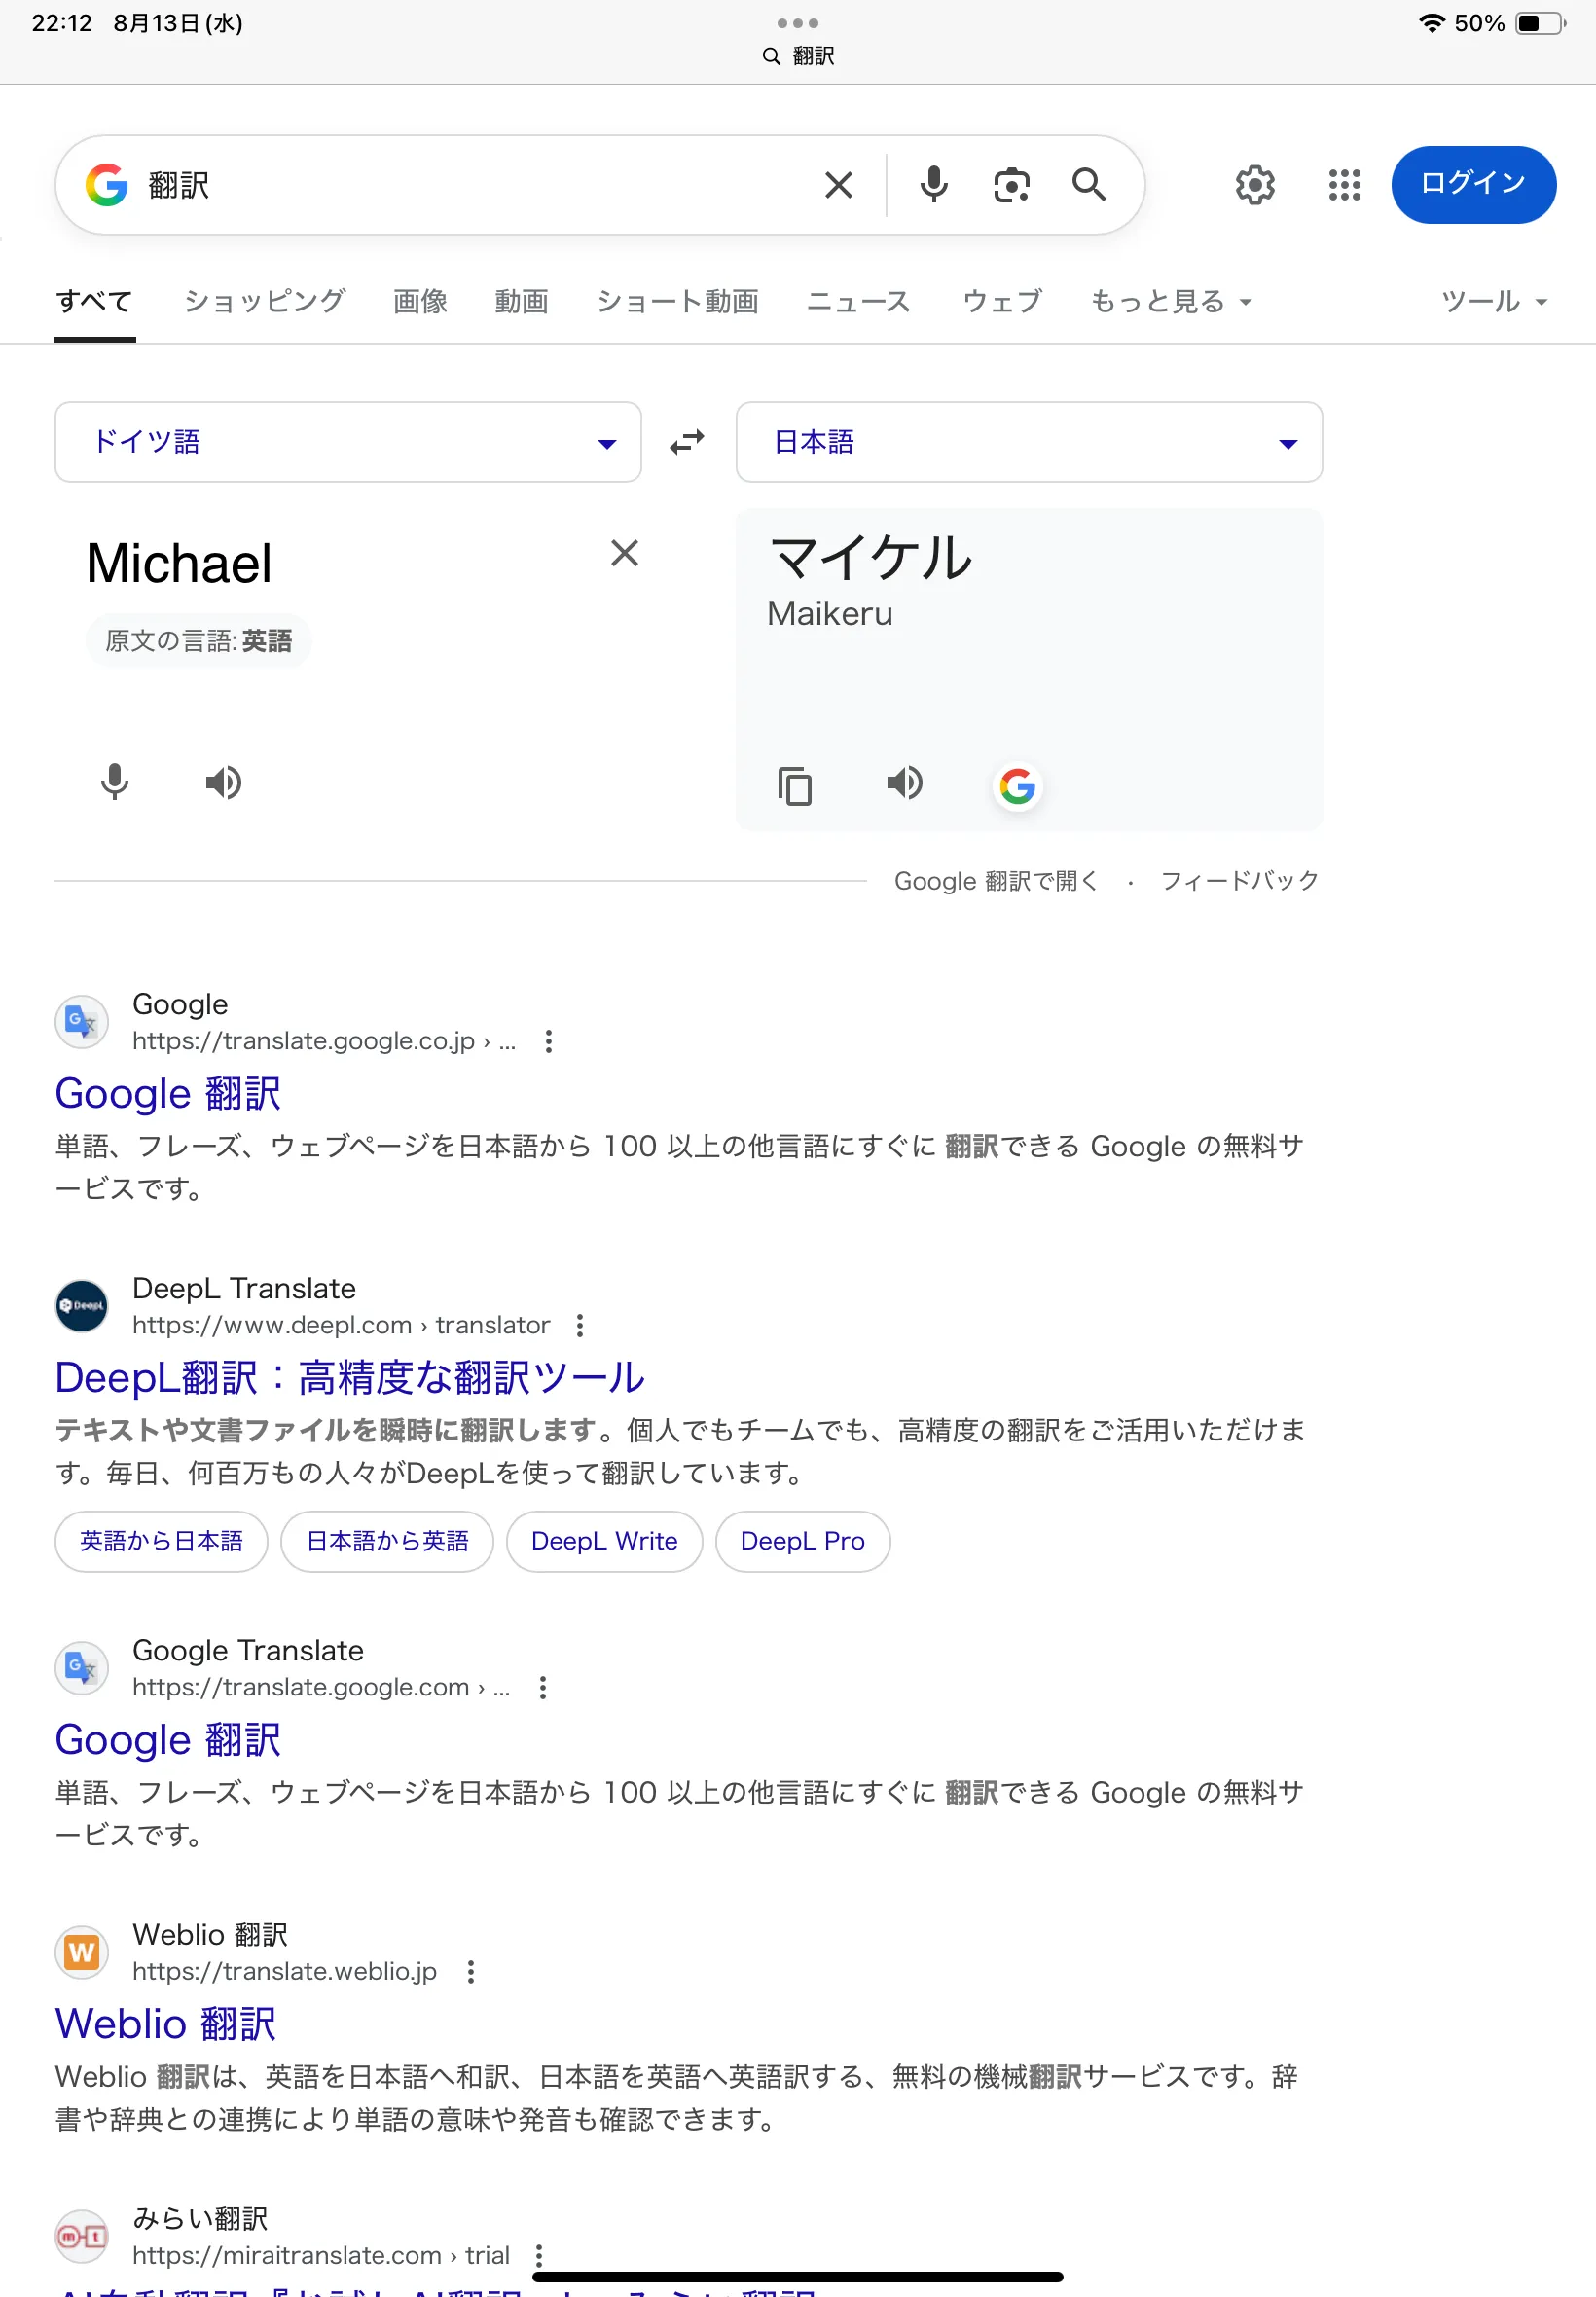Select the 英語から日本語 chip
Viewport: 1596px width, 2297px height.
click(x=161, y=1541)
